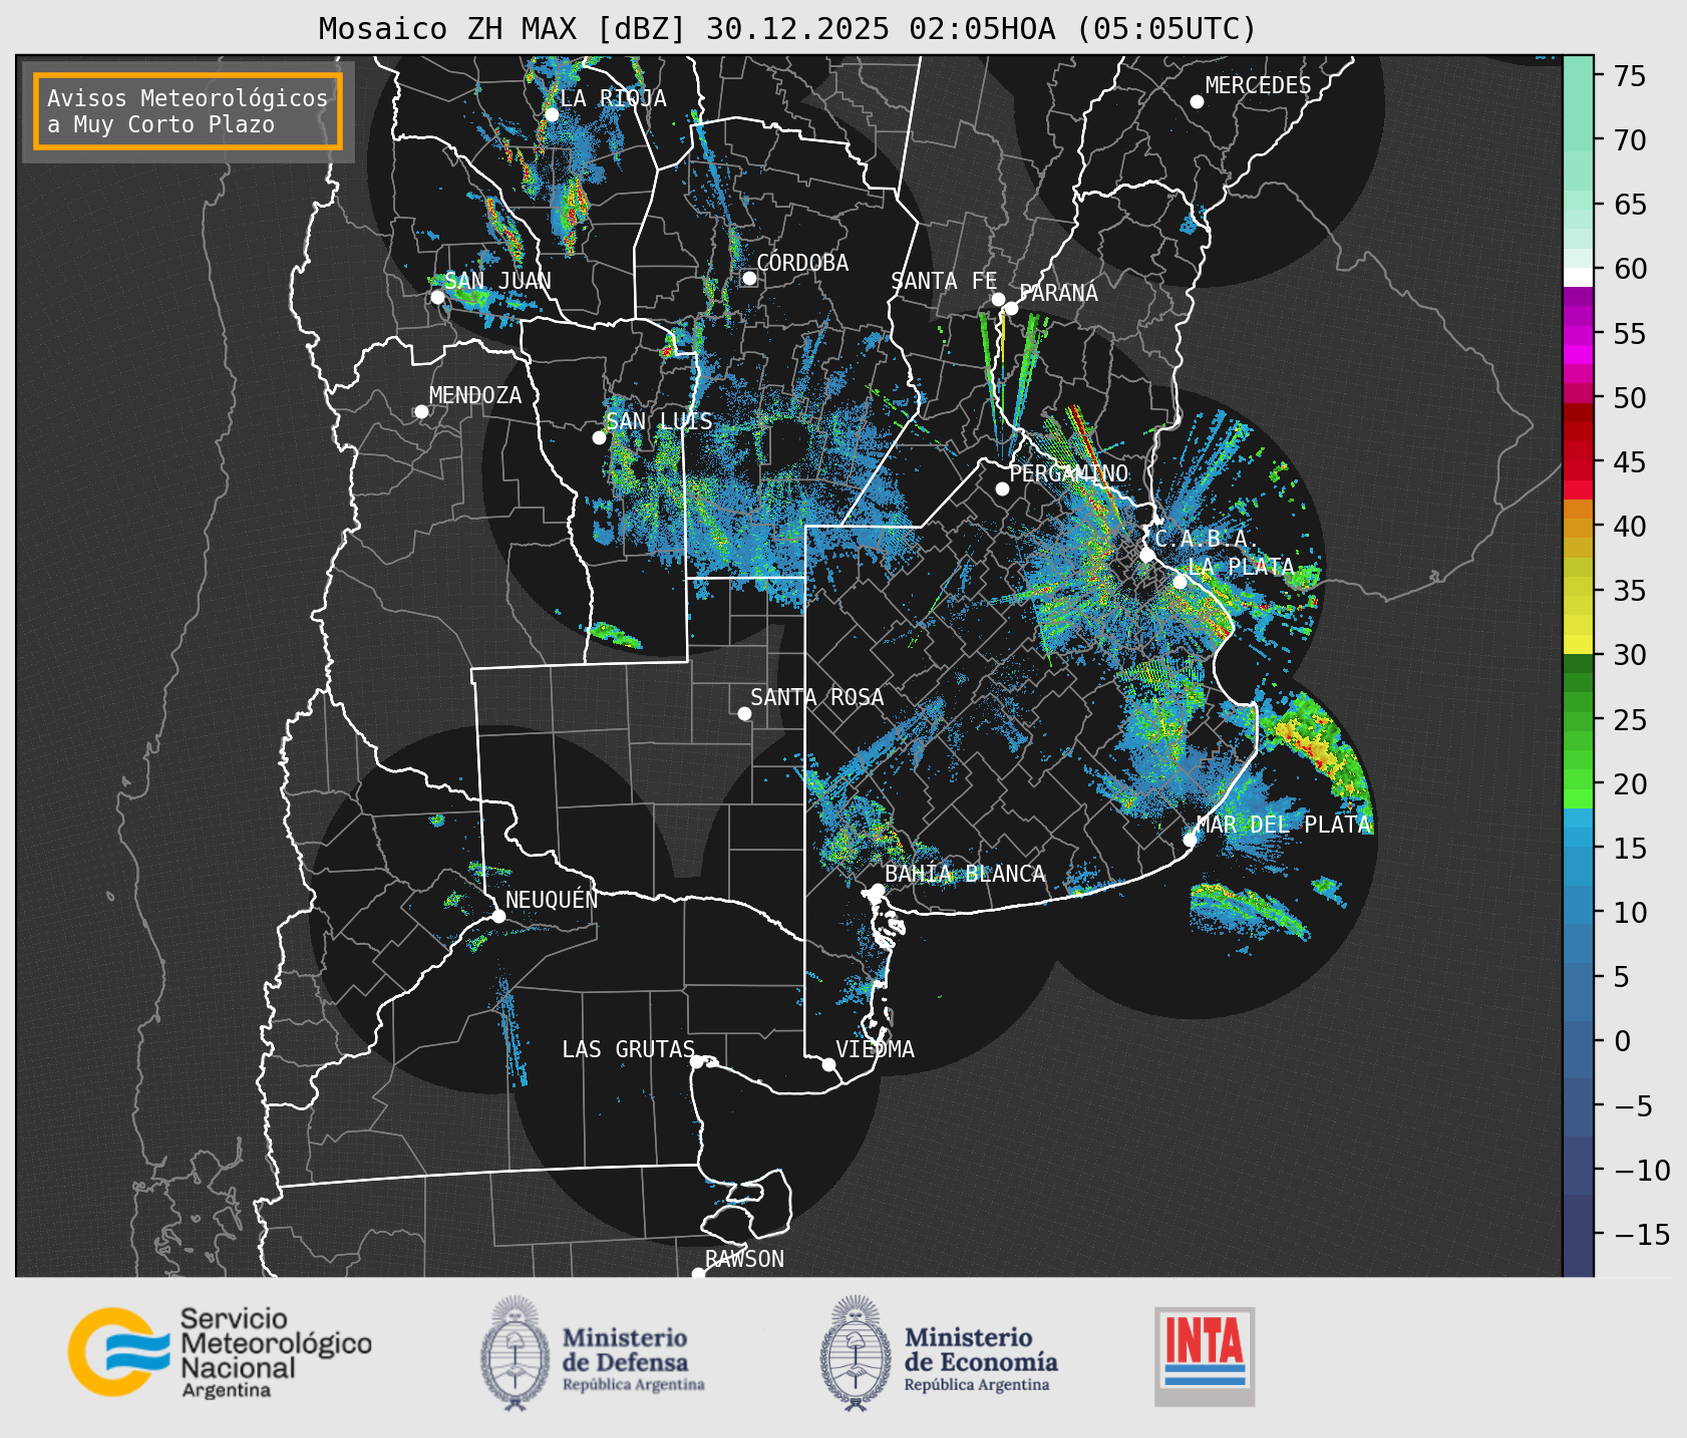Image resolution: width=1687 pixels, height=1438 pixels.
Task: Select the Córdoba city marker dot
Action: (x=749, y=278)
